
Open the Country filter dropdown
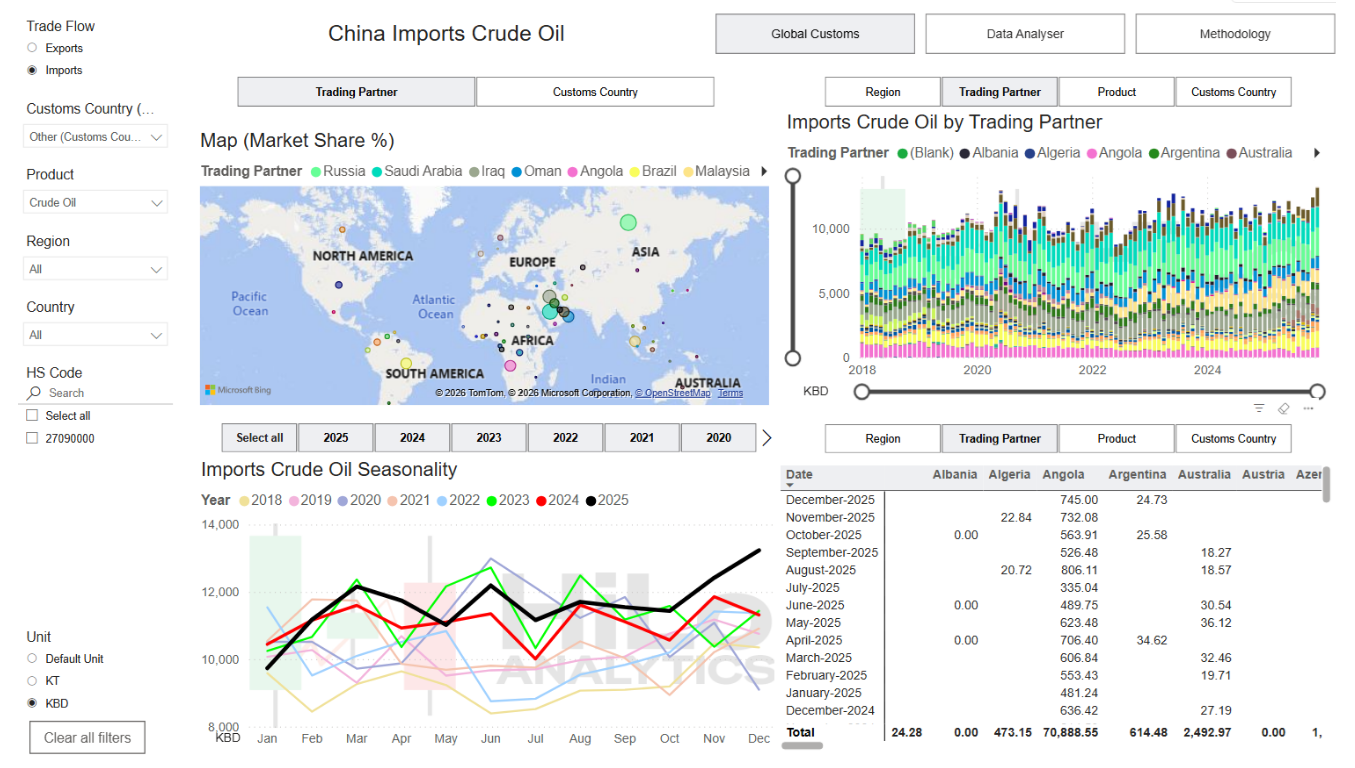tap(95, 335)
